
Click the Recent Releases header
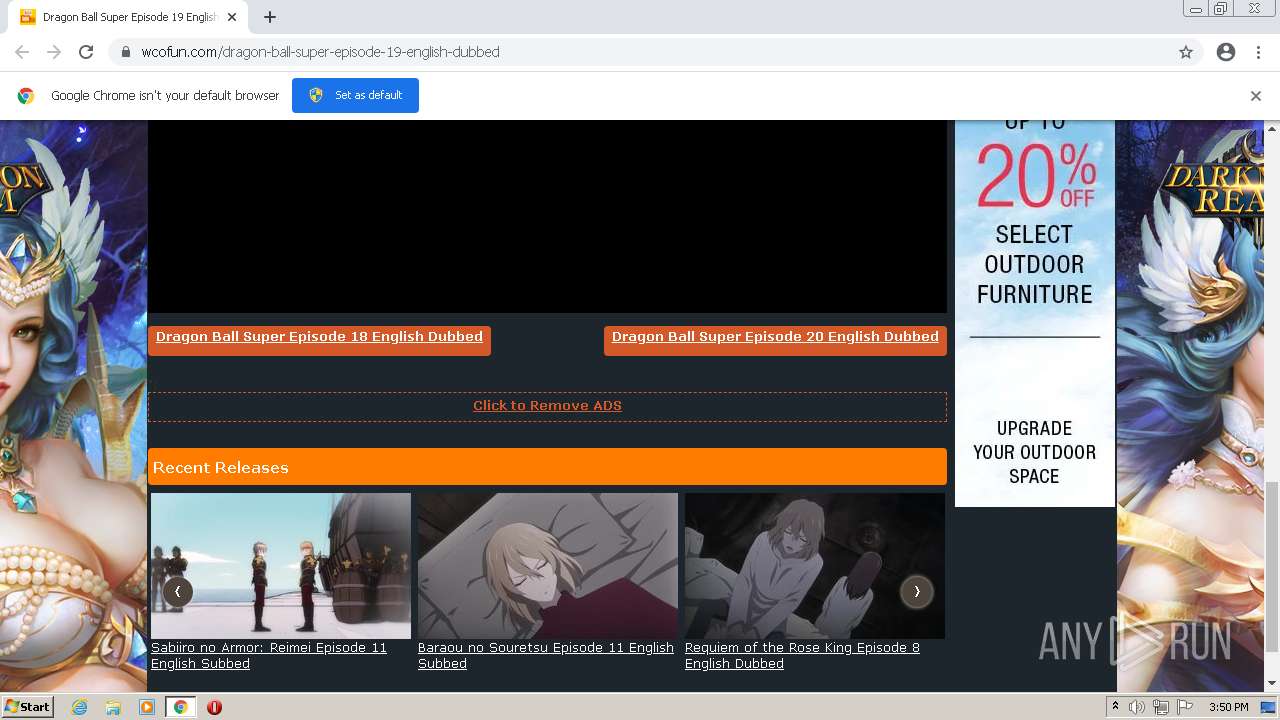click(x=547, y=467)
